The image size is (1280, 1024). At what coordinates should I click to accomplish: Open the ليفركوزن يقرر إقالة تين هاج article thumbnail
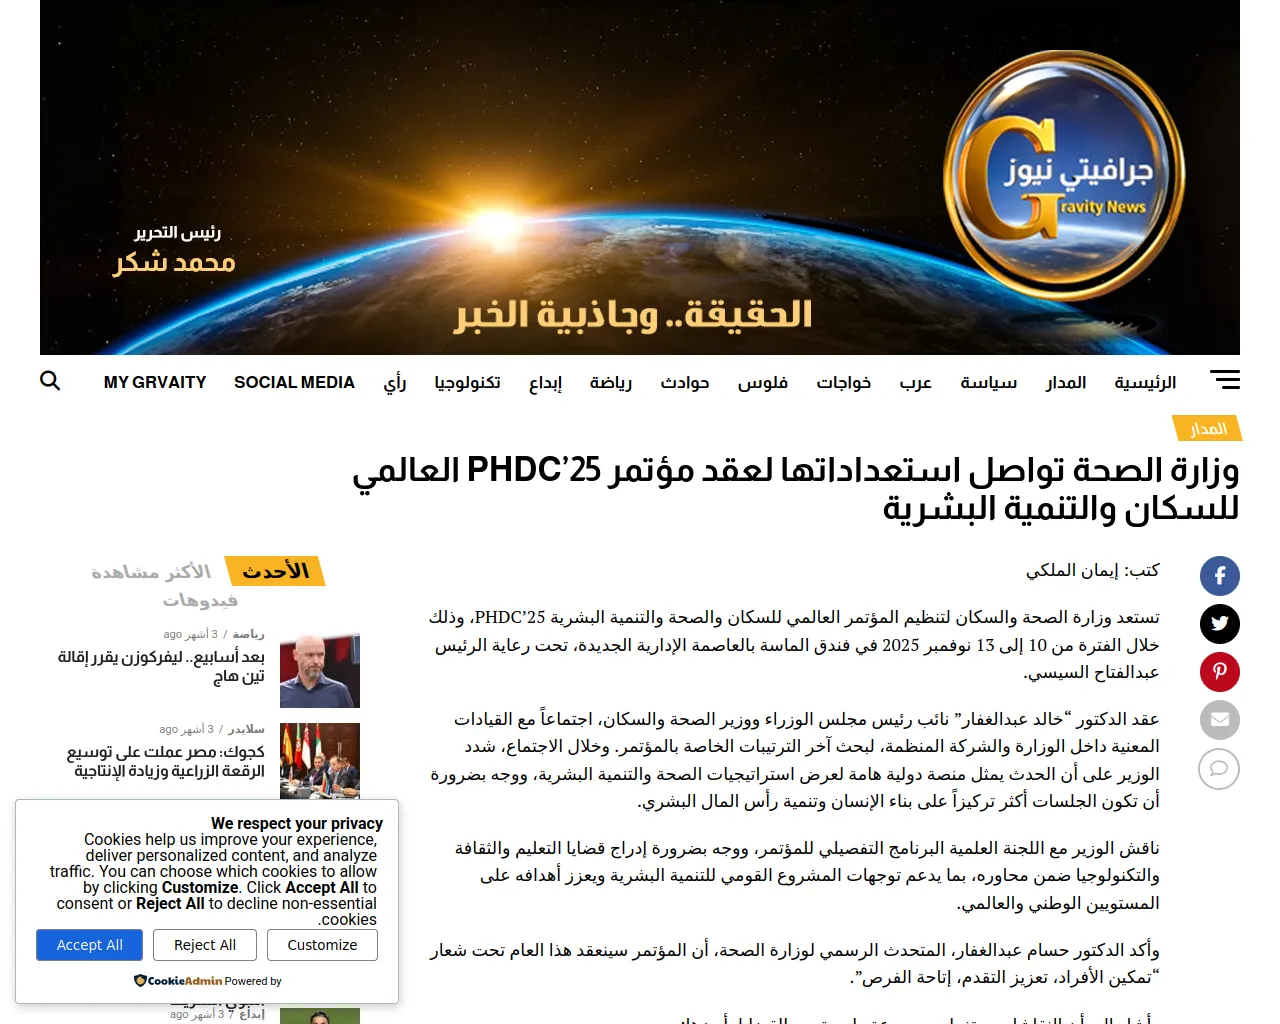(319, 671)
